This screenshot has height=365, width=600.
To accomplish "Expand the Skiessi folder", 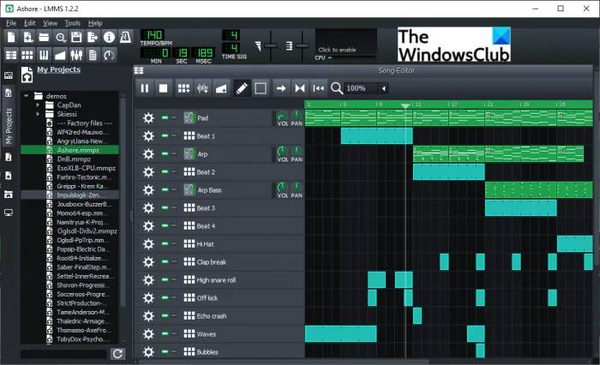I will pyautogui.click(x=38, y=114).
